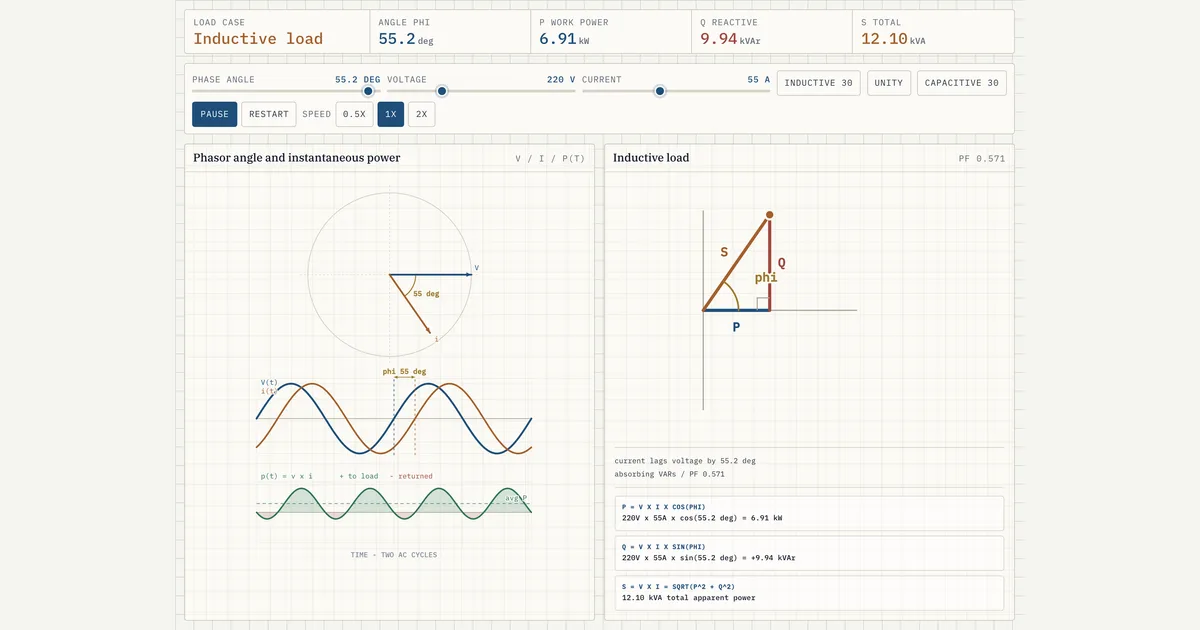1200x630 pixels.
Task: Select the 1X speed option
Action: point(391,114)
